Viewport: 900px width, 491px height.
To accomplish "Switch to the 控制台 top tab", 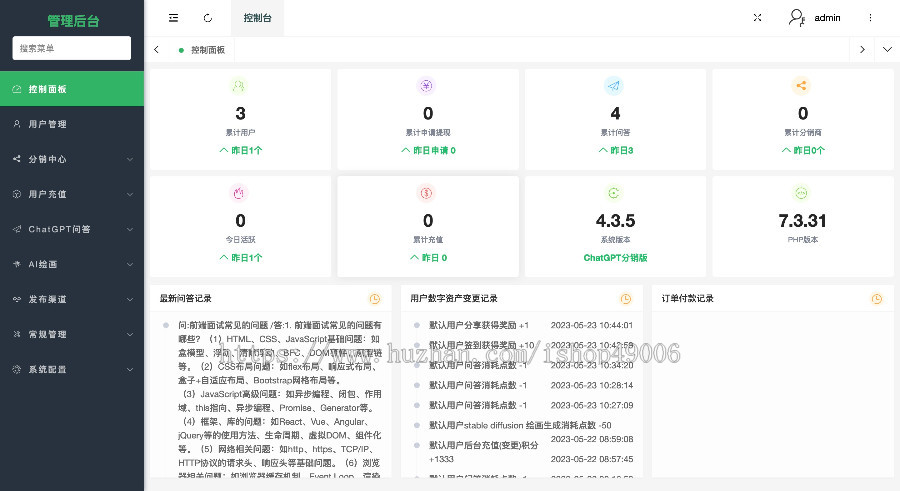I will (257, 18).
